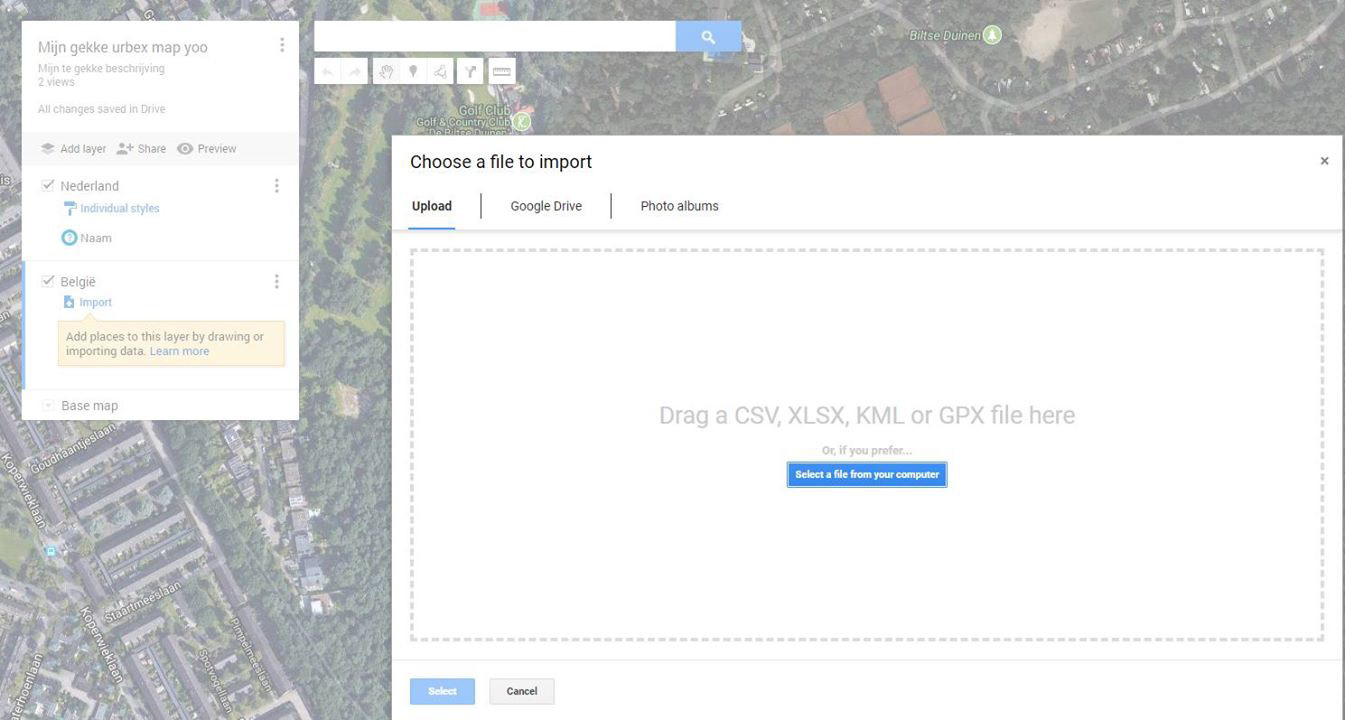Click the Naam label circle icon
The image size is (1345, 720).
pyautogui.click(x=69, y=238)
